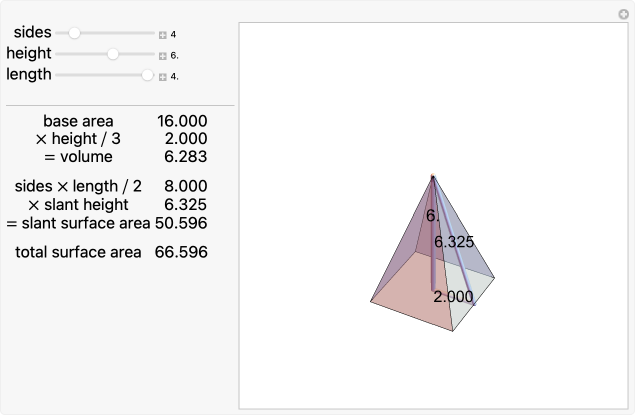Click the slant surface area value 50.596
The image size is (635, 416).
181,222
